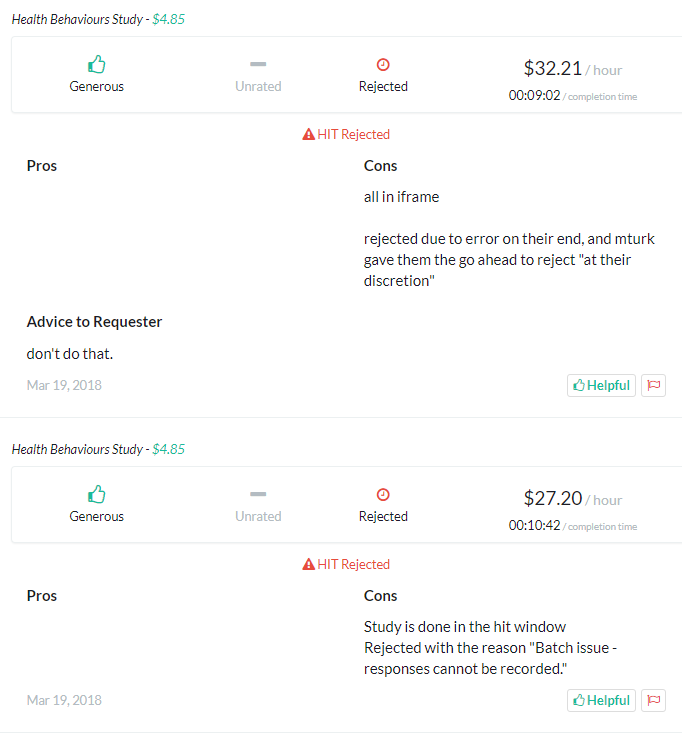Click the Generous thumbs-up icon in second review
The image size is (682, 737).
click(96, 494)
